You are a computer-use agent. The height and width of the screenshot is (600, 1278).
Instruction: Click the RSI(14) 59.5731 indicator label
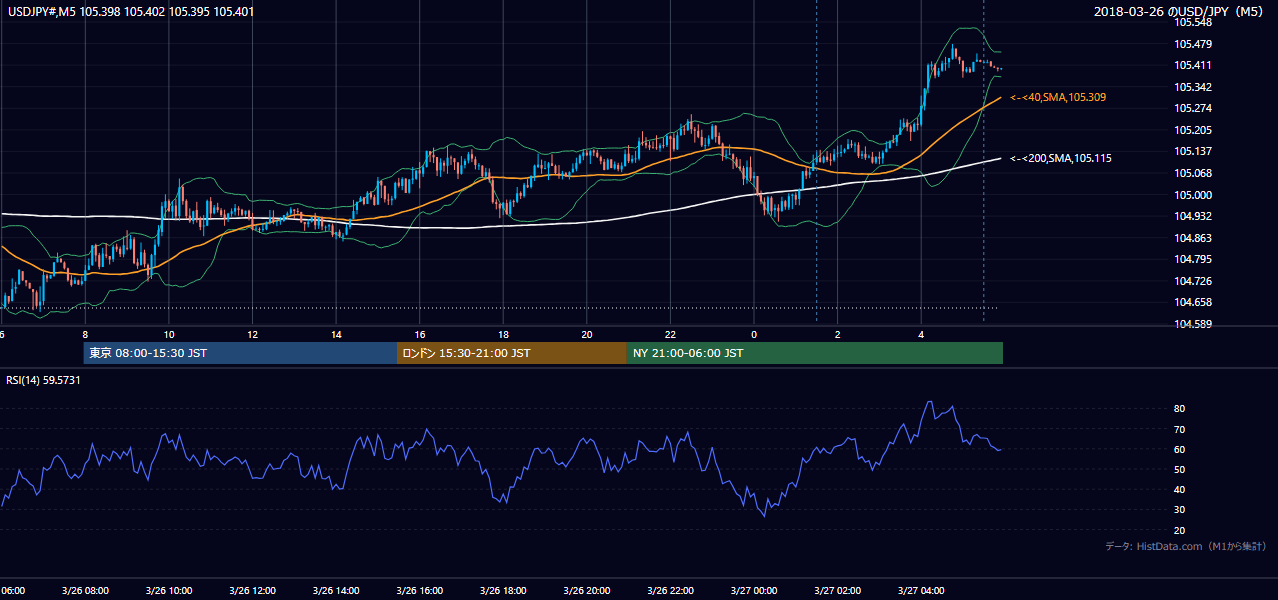pyautogui.click(x=44, y=380)
